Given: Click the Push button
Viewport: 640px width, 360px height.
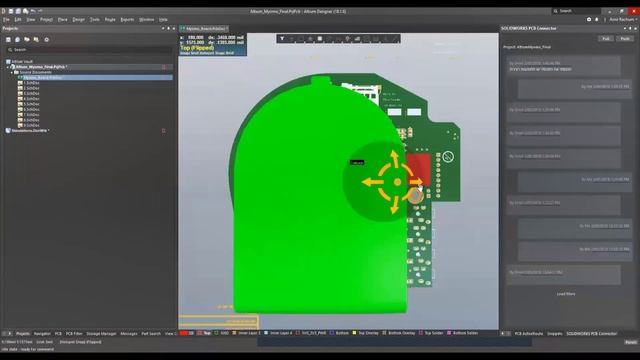Looking at the screenshot, I should click(625, 38).
